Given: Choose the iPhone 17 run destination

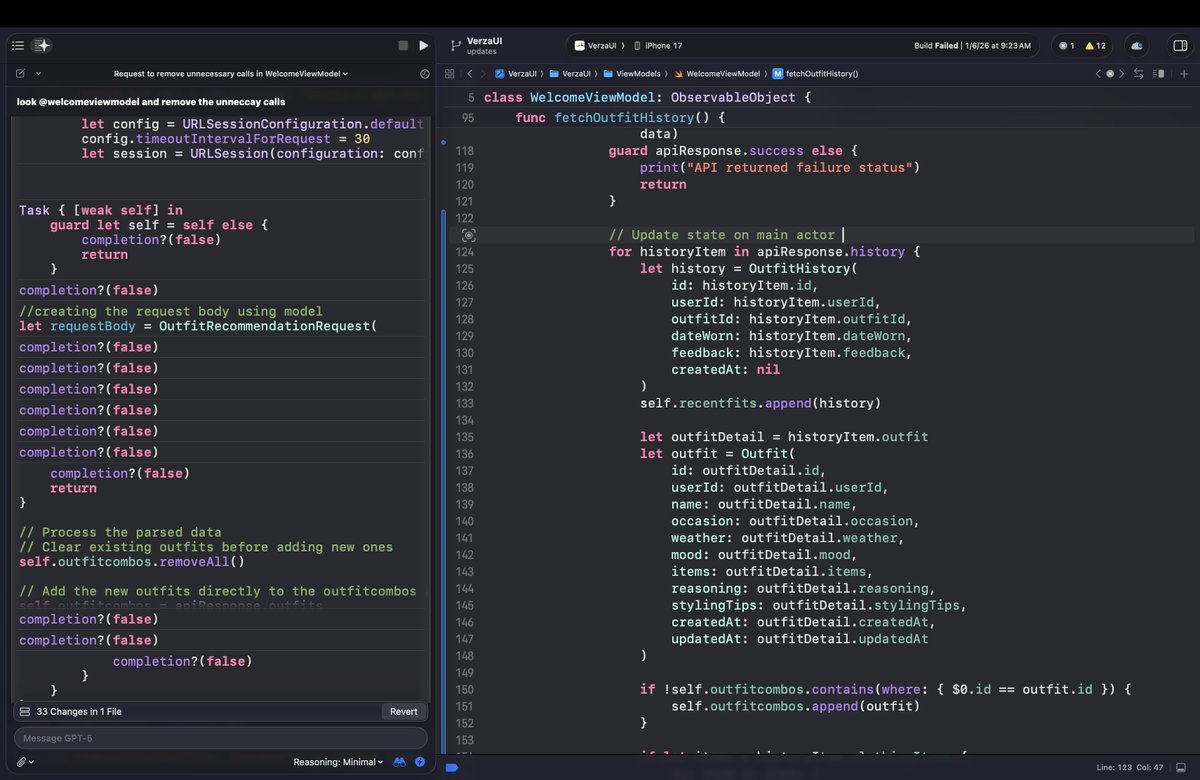Looking at the screenshot, I should point(659,46).
